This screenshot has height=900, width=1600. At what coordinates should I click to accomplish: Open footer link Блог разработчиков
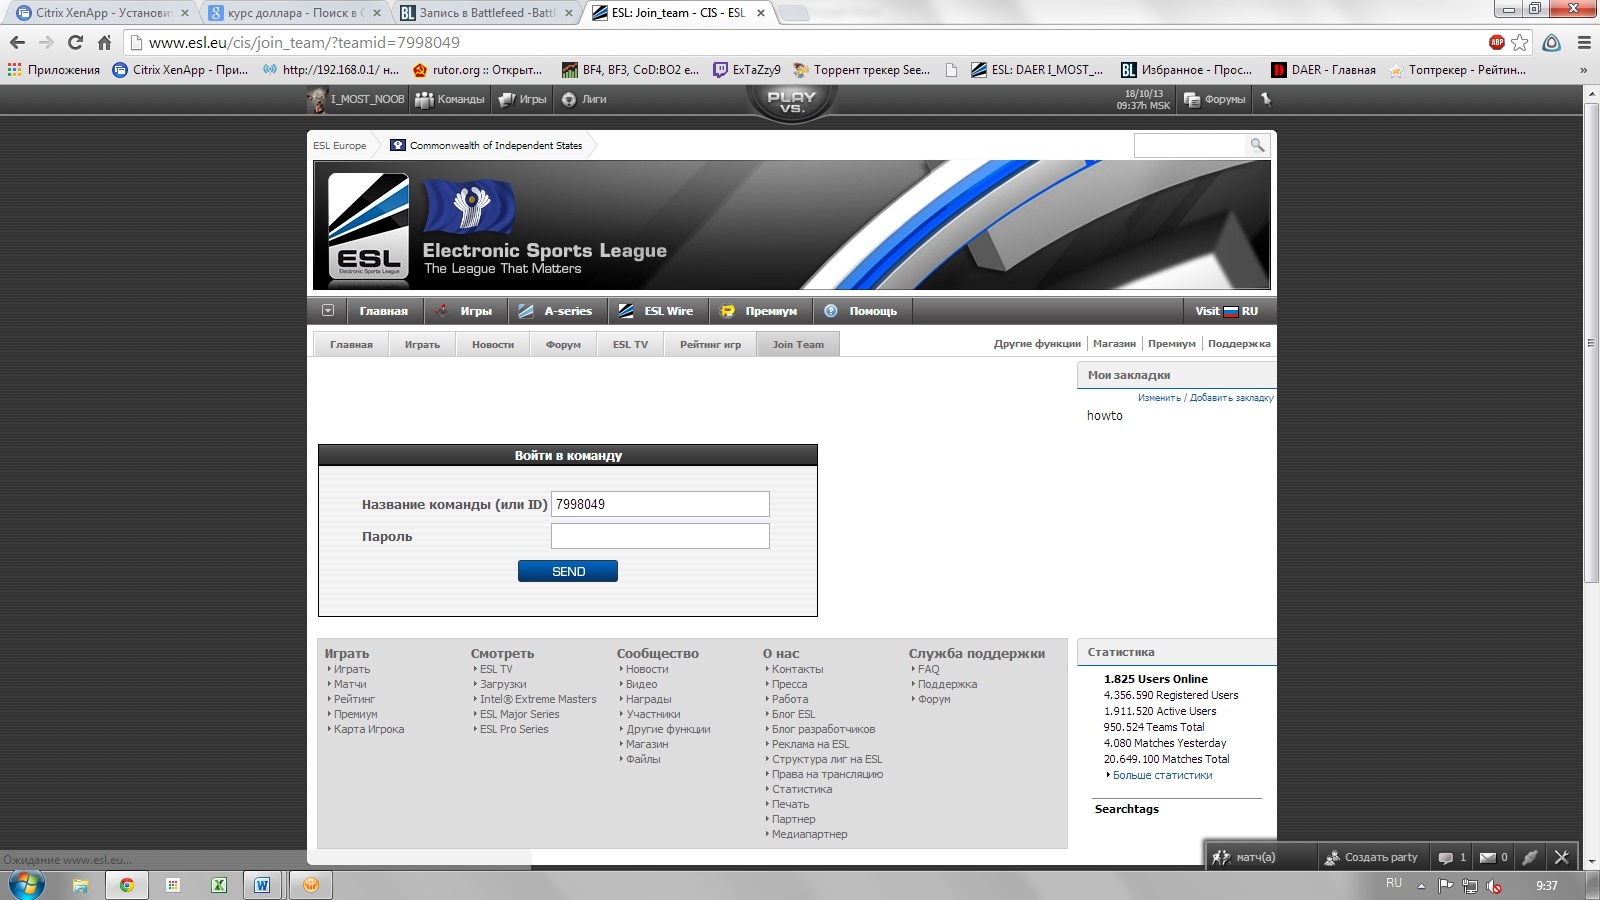point(823,729)
